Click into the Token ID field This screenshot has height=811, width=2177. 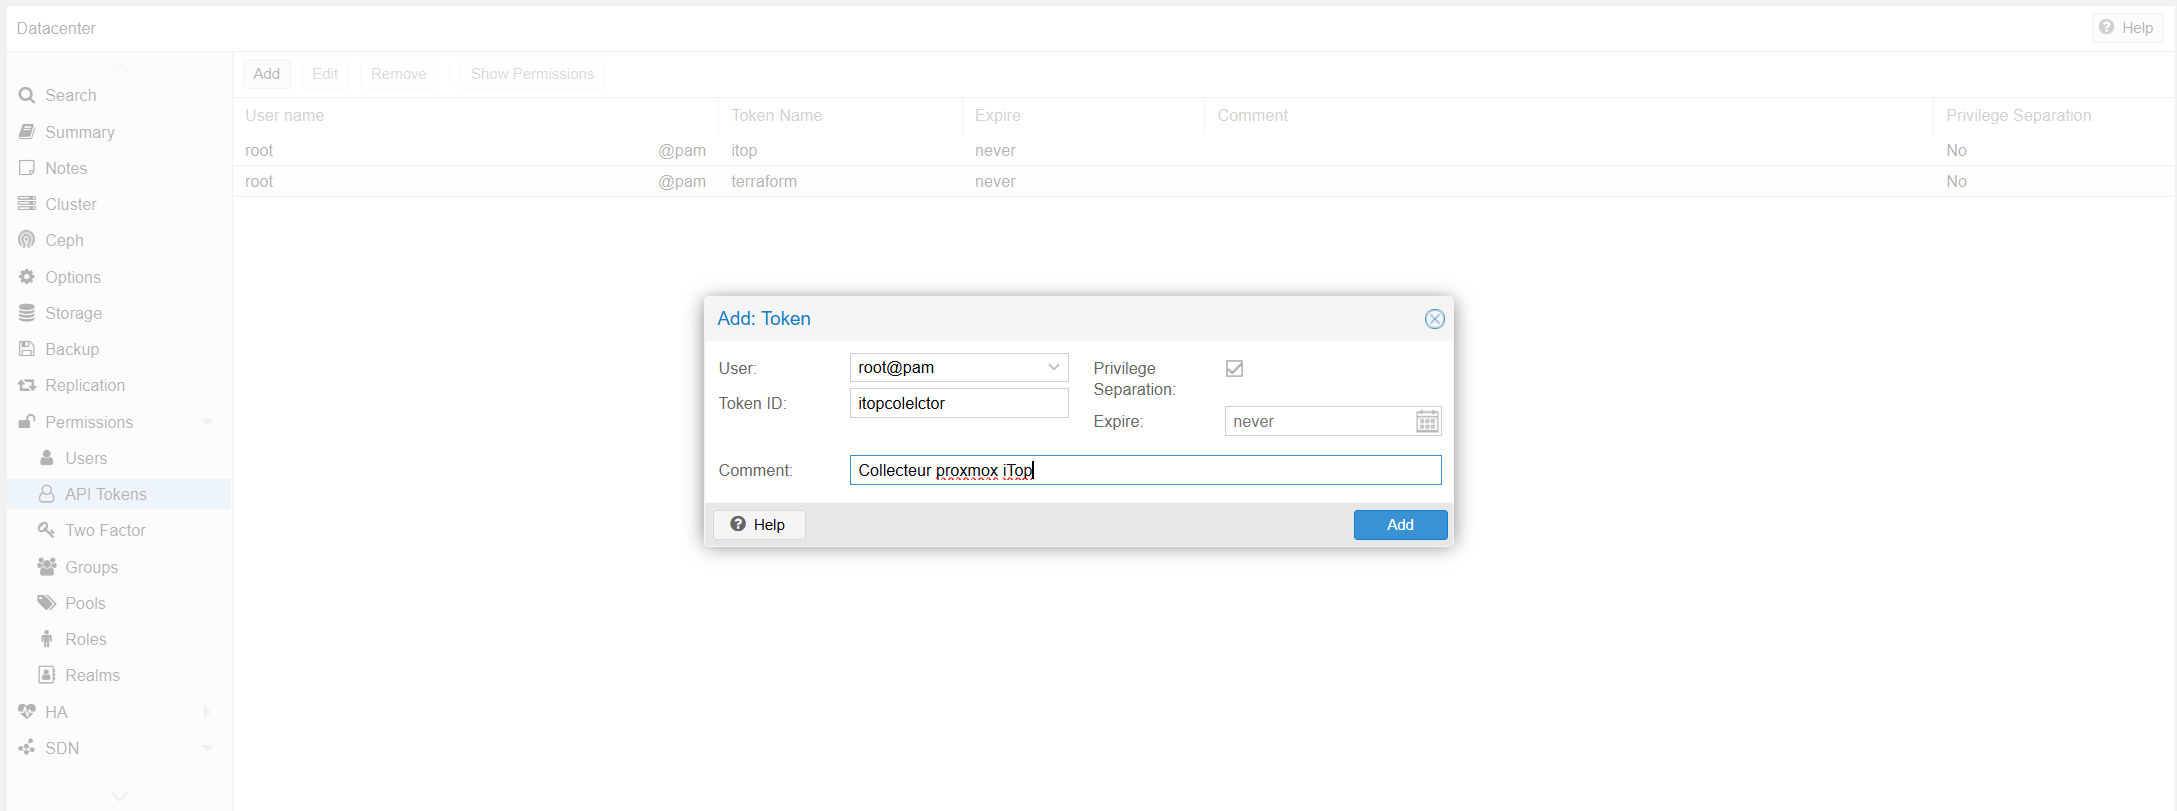pos(958,404)
